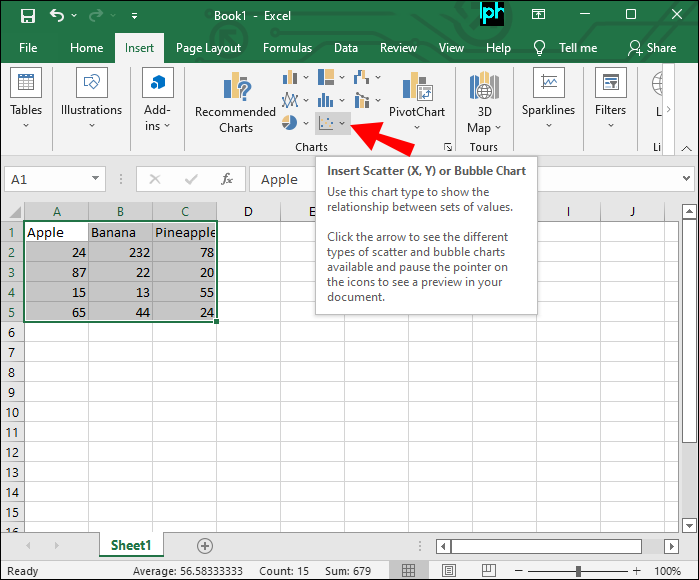Collapse the ribbon
The image size is (699, 580).
pos(686,148)
